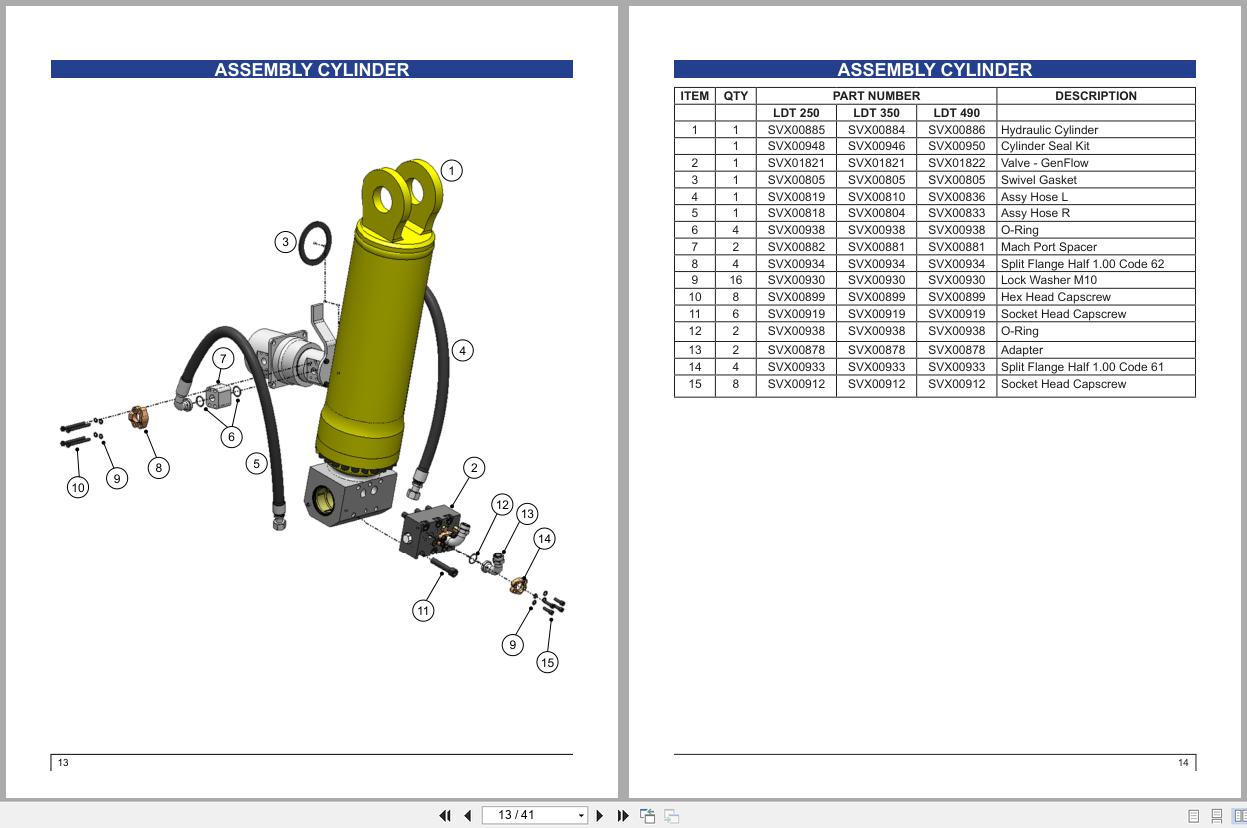
Task: Click the ASSEMBLY CYLINDER title banner on right page
Action: tap(934, 69)
